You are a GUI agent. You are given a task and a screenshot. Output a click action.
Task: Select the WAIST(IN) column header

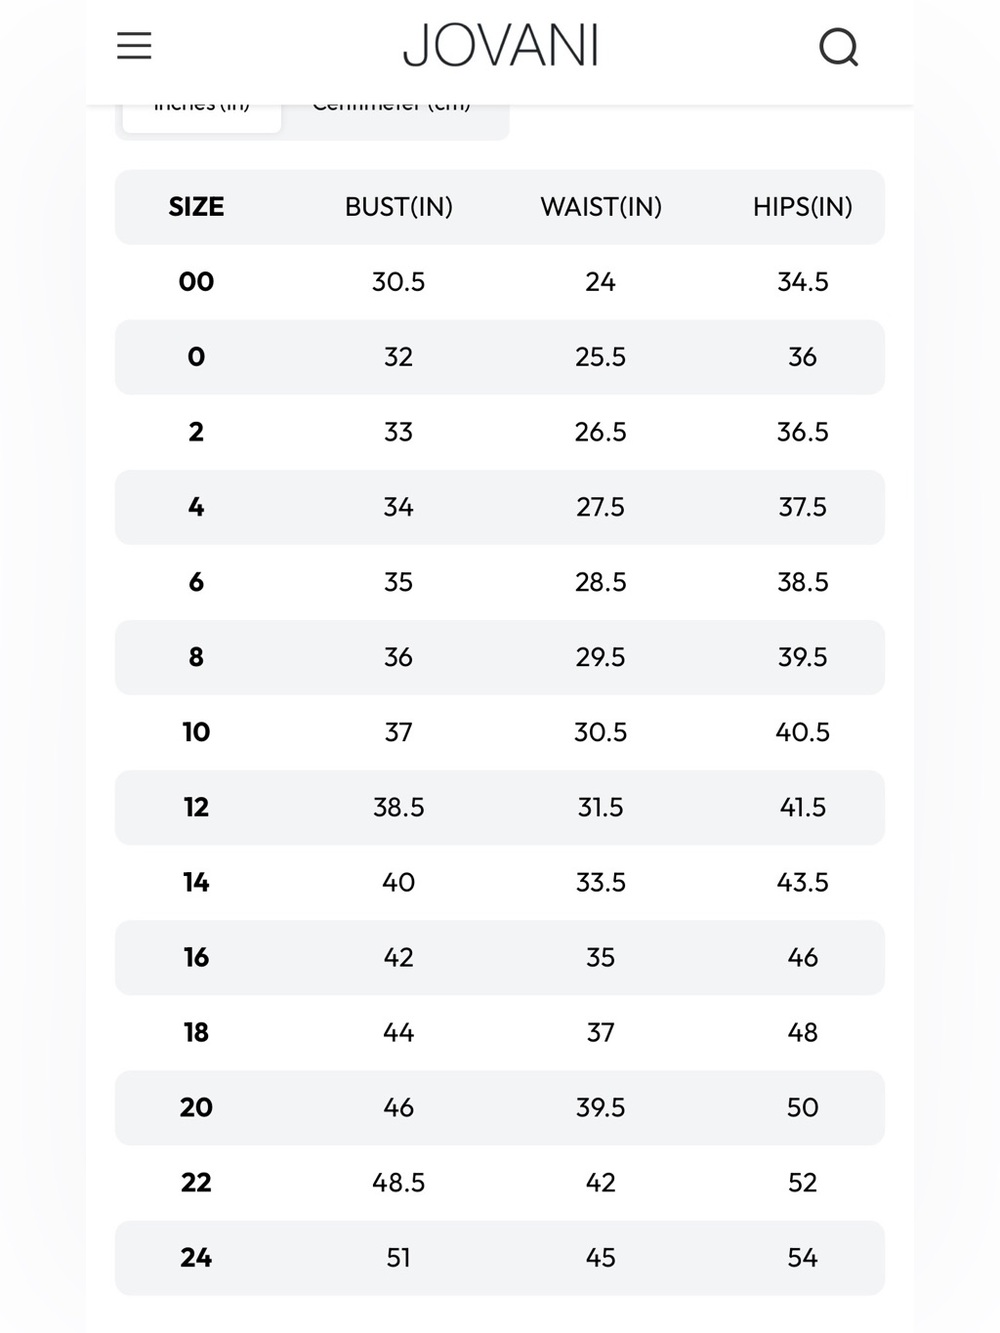601,207
